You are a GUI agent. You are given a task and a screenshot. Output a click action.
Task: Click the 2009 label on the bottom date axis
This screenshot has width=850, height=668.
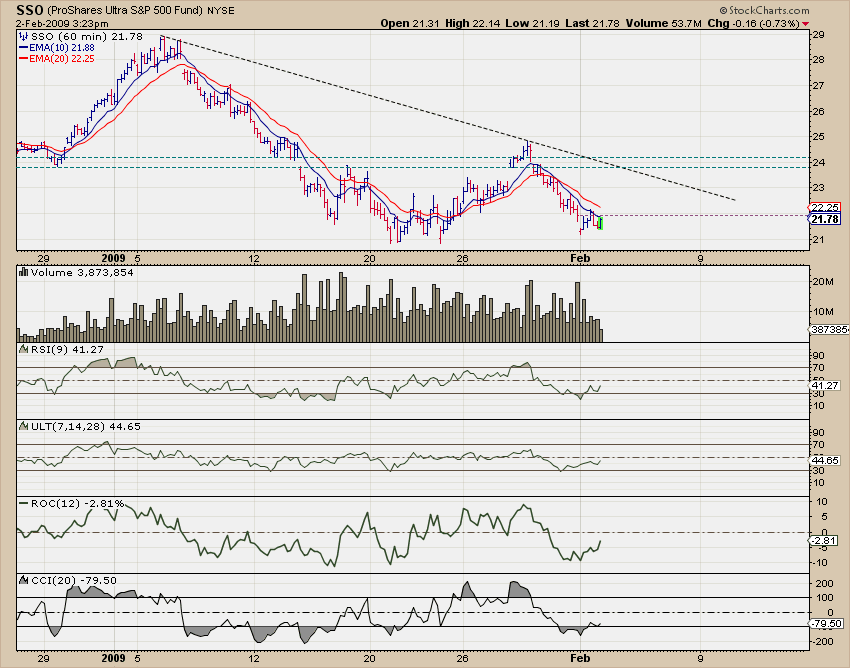pos(113,658)
